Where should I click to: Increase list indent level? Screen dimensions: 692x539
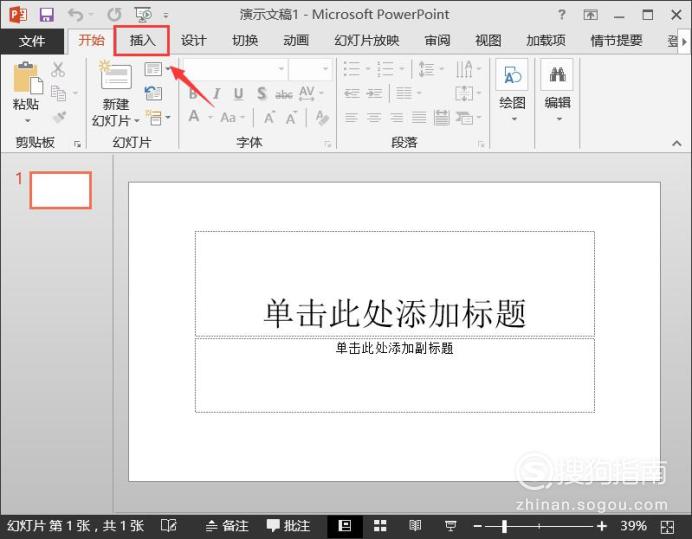[x=374, y=93]
